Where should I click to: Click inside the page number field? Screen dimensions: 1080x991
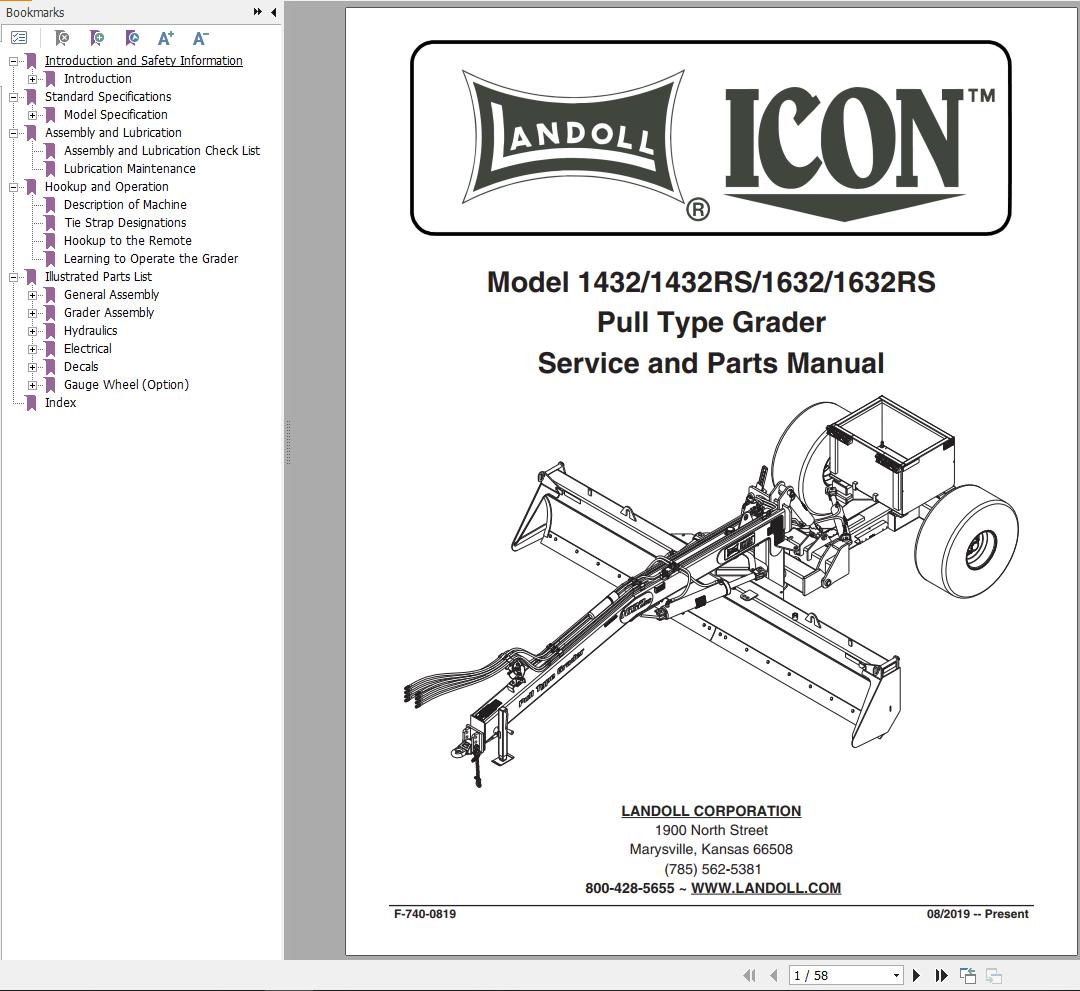[830, 974]
